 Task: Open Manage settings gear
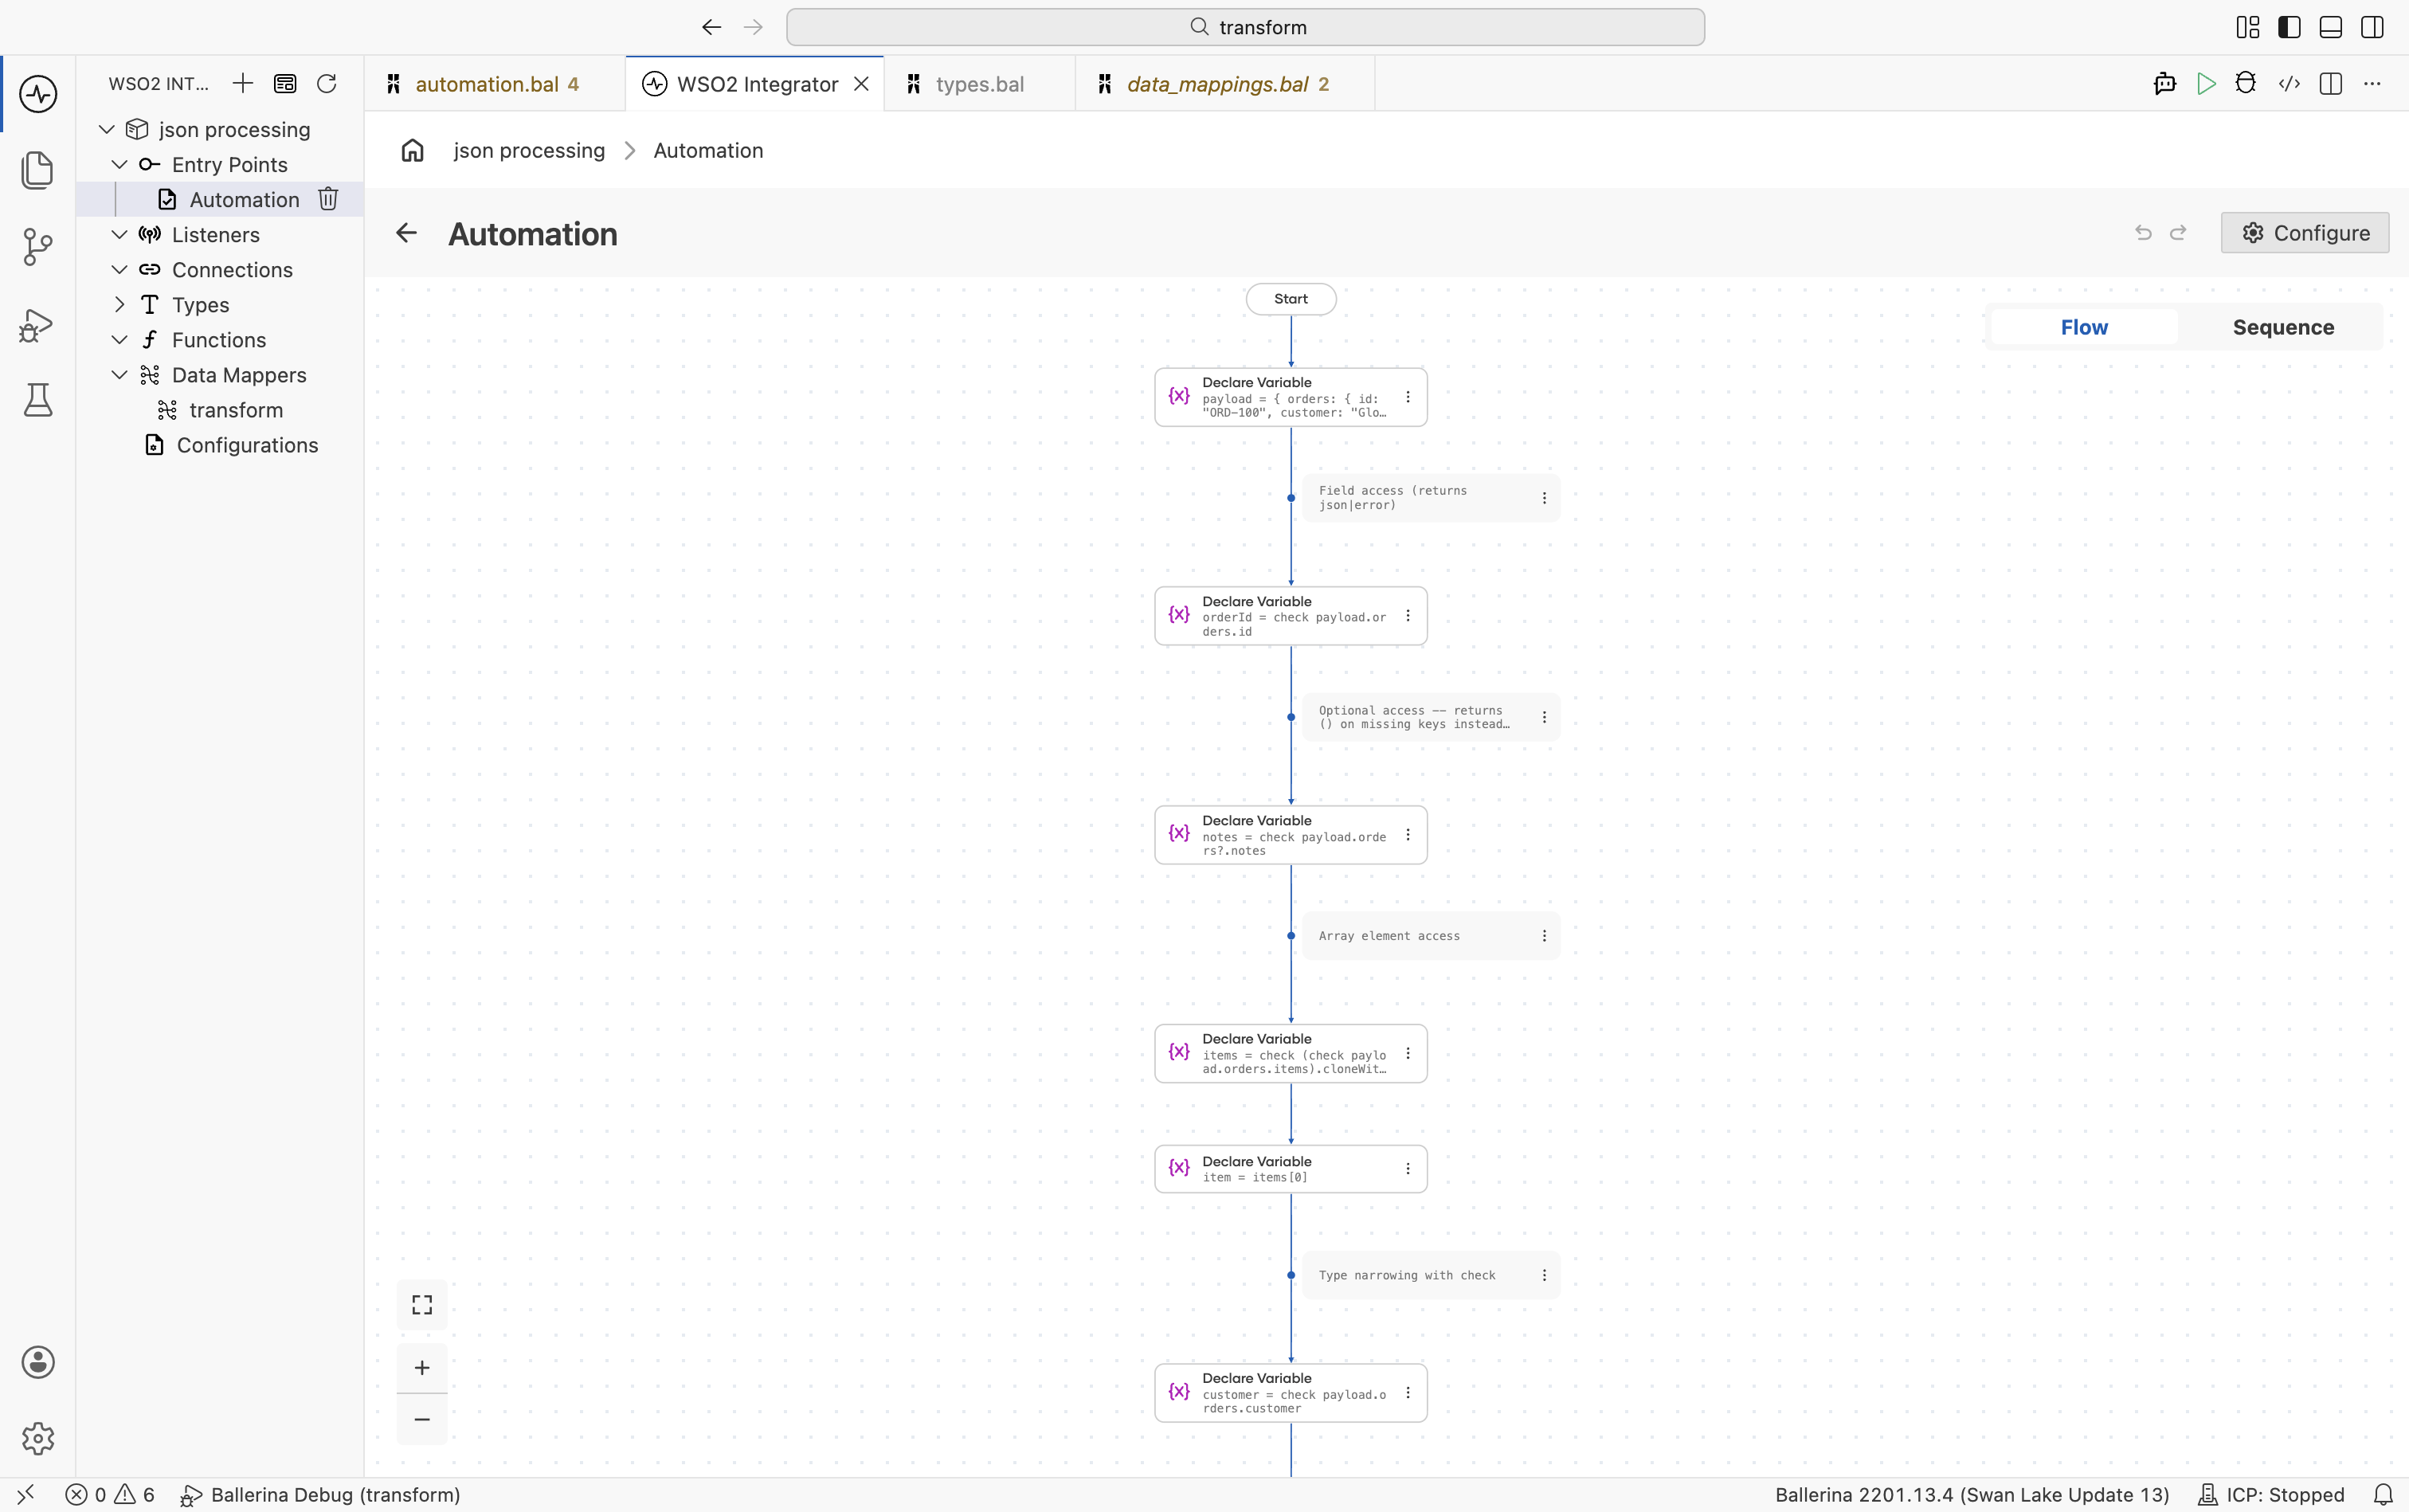(x=38, y=1438)
